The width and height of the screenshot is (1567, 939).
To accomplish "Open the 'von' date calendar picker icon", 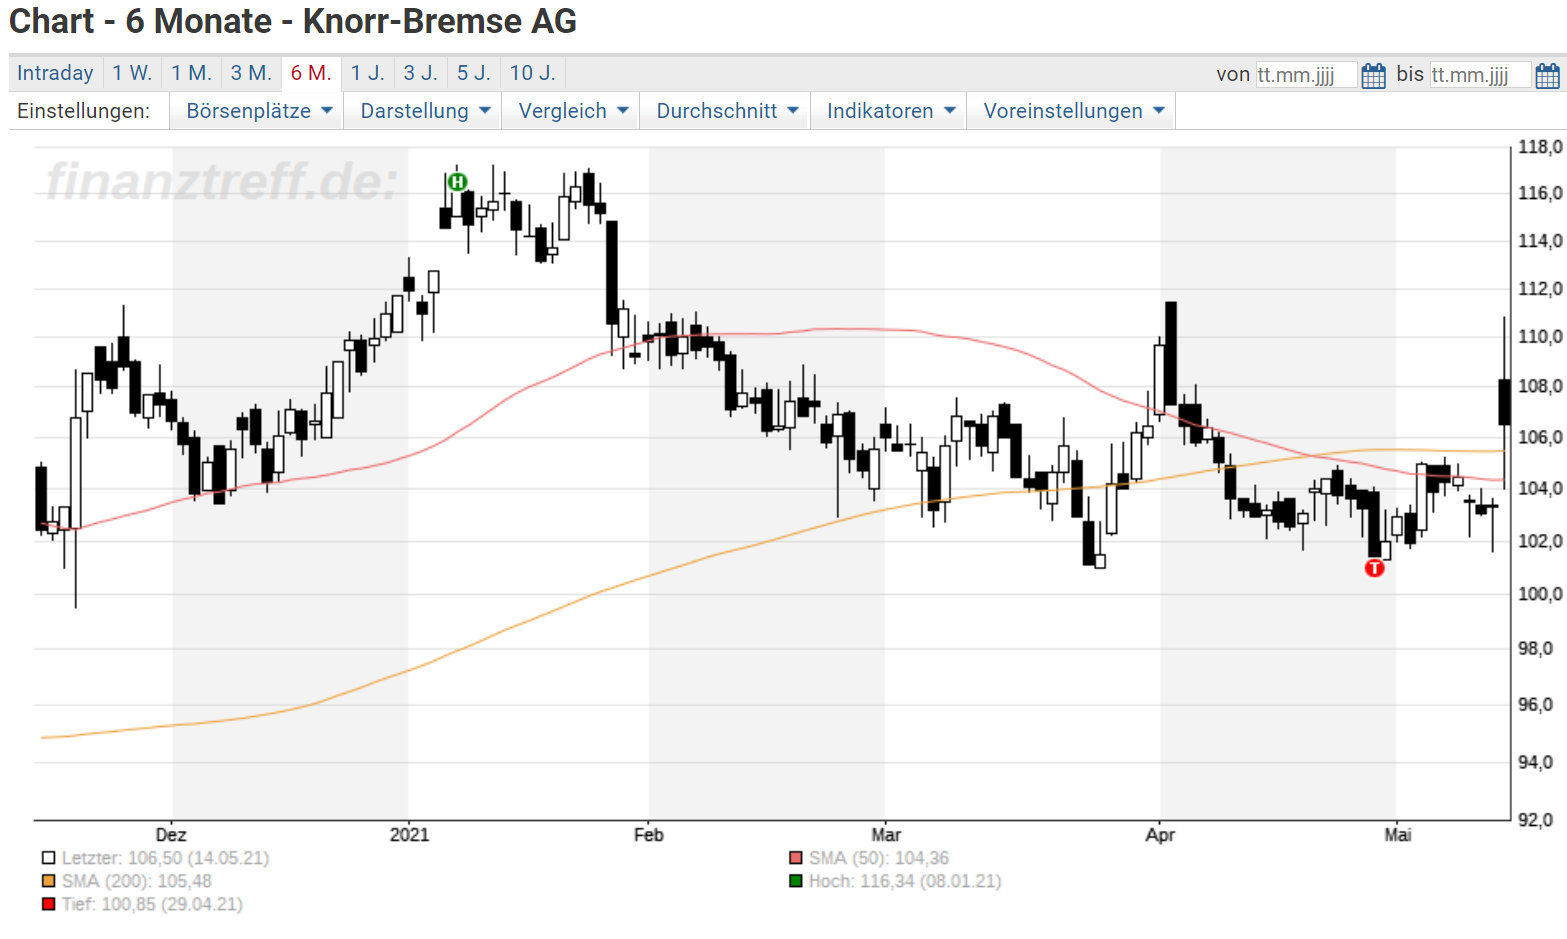I will (x=1374, y=75).
